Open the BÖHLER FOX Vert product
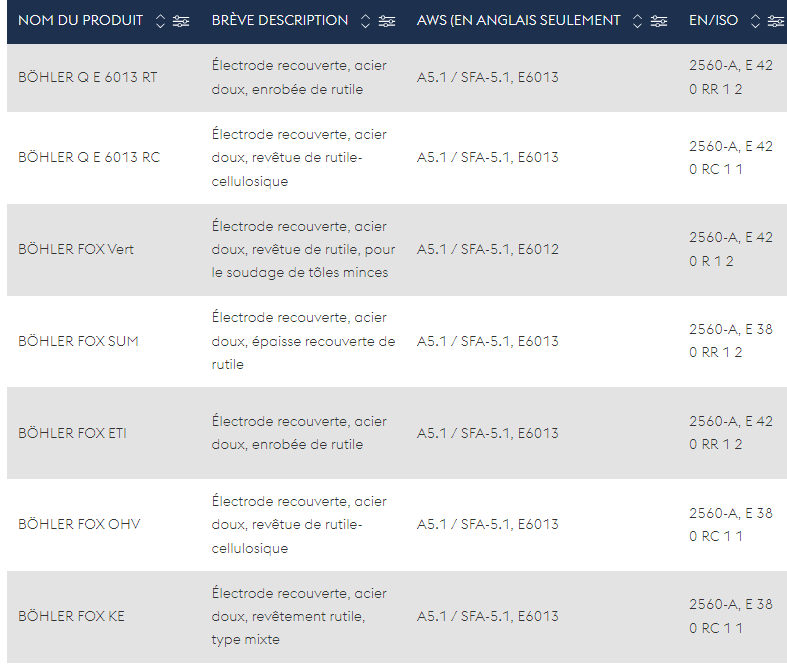The height and width of the screenshot is (664, 787). [76, 249]
